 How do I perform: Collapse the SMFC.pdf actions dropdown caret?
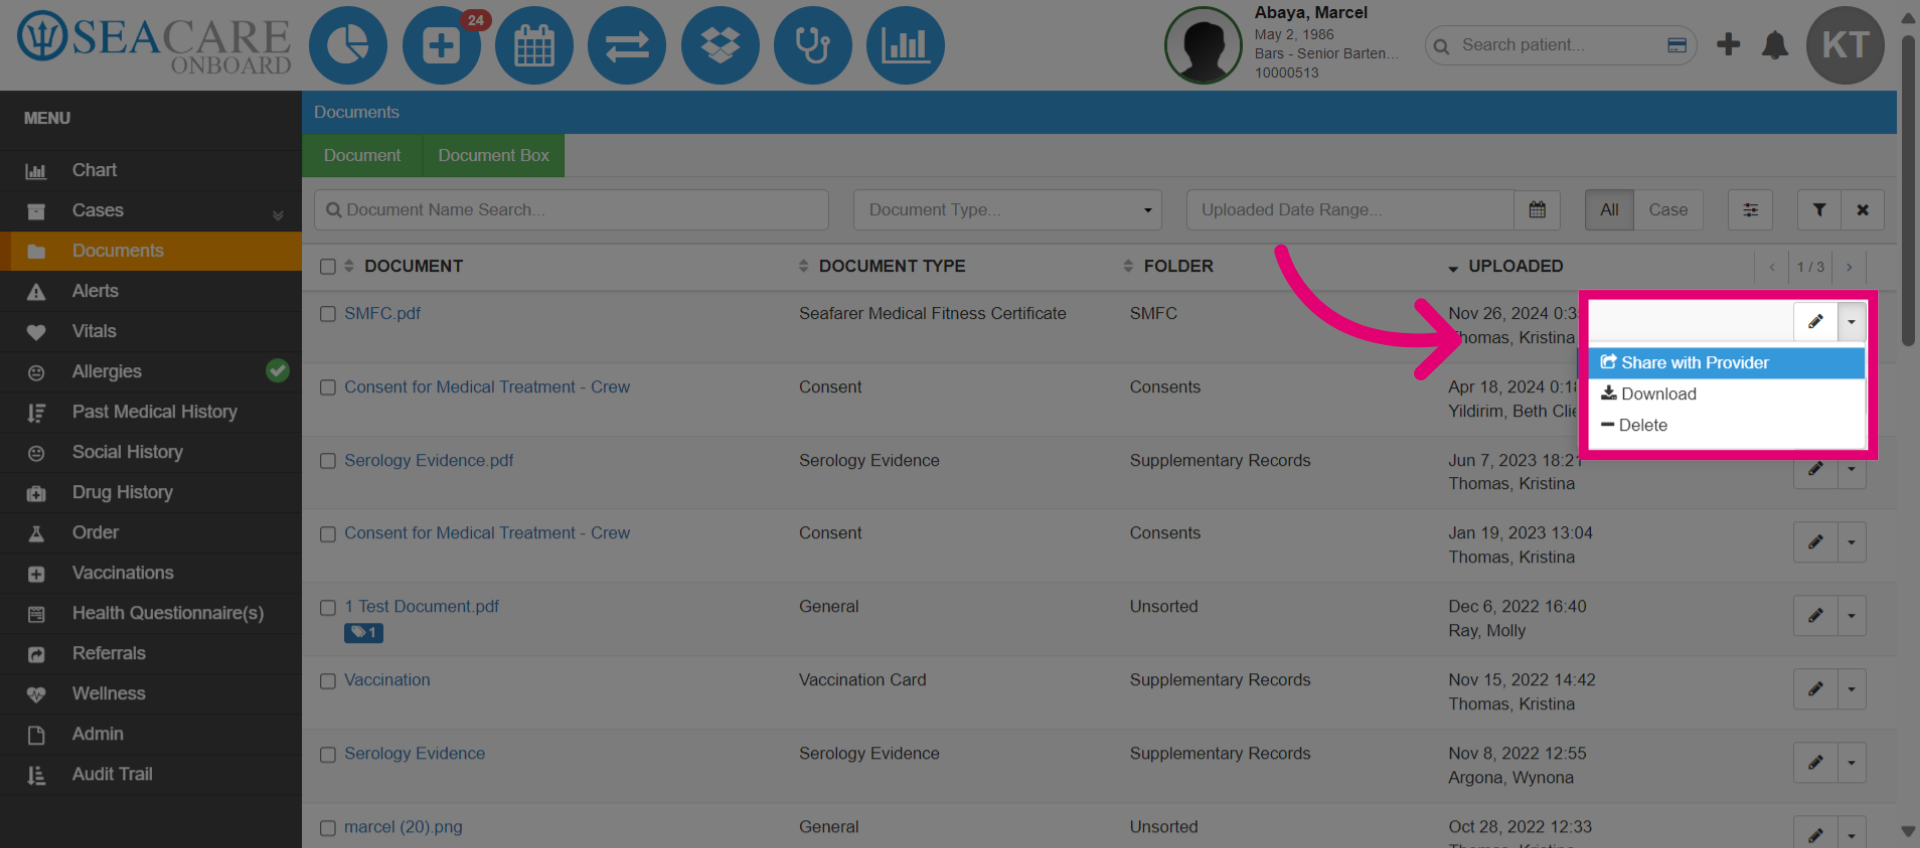click(1852, 322)
